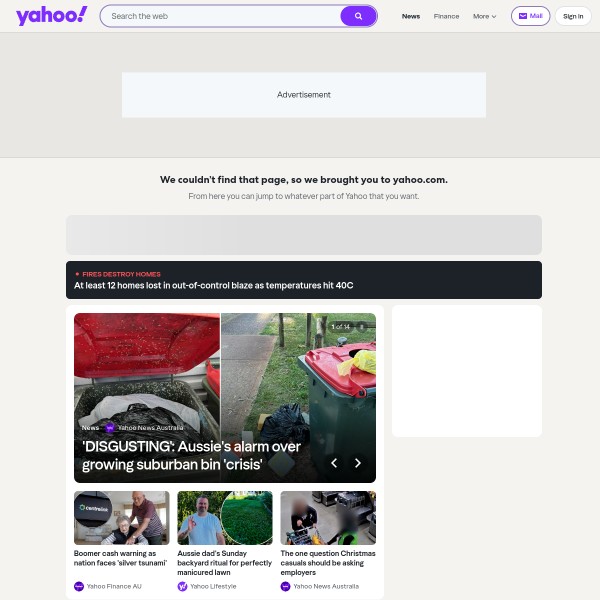Click the purple search magnifier button
600x600 pixels.
(358, 16)
